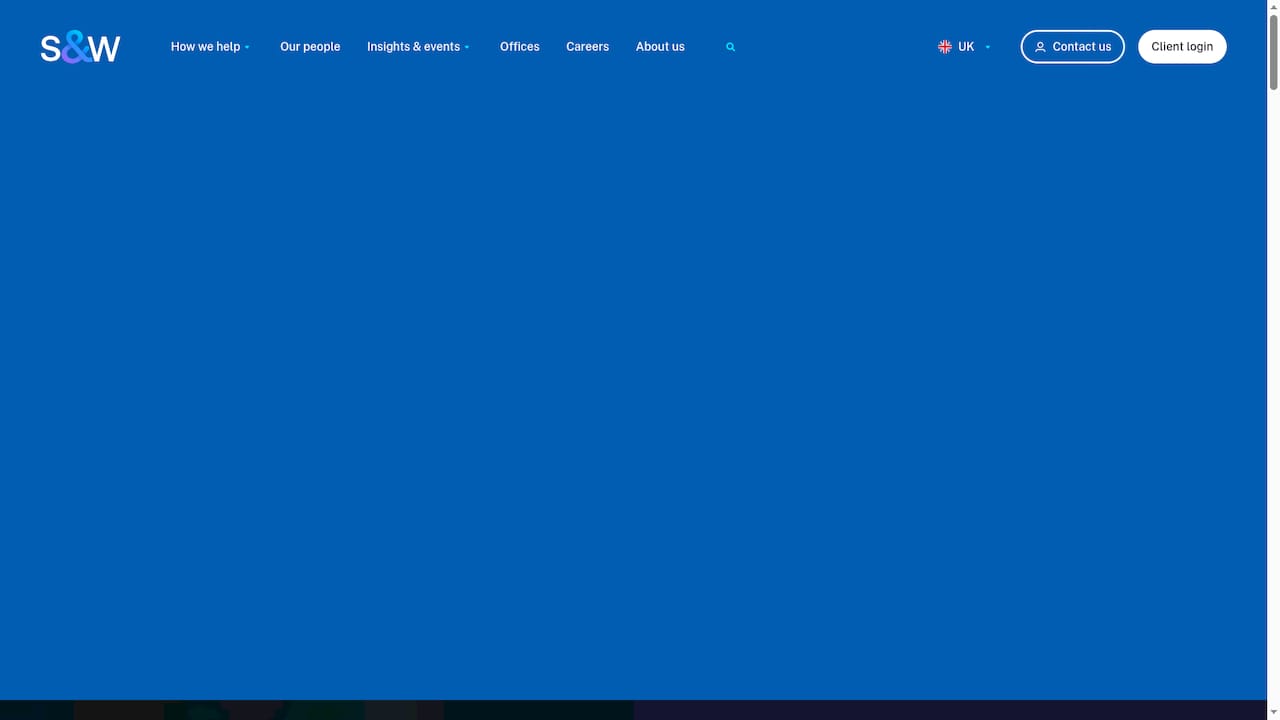Open the region dropdown arrow beside UK
The height and width of the screenshot is (720, 1280).
coord(988,47)
